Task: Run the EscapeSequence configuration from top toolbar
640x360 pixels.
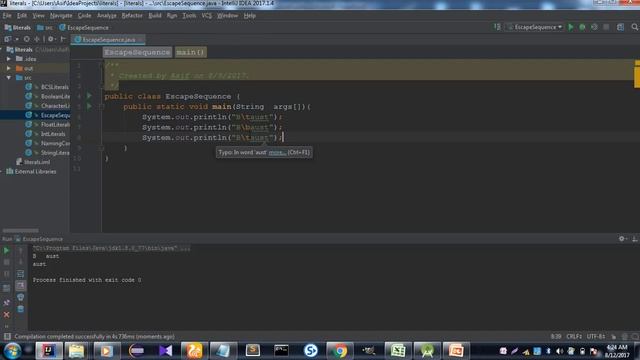Action: pos(571,27)
